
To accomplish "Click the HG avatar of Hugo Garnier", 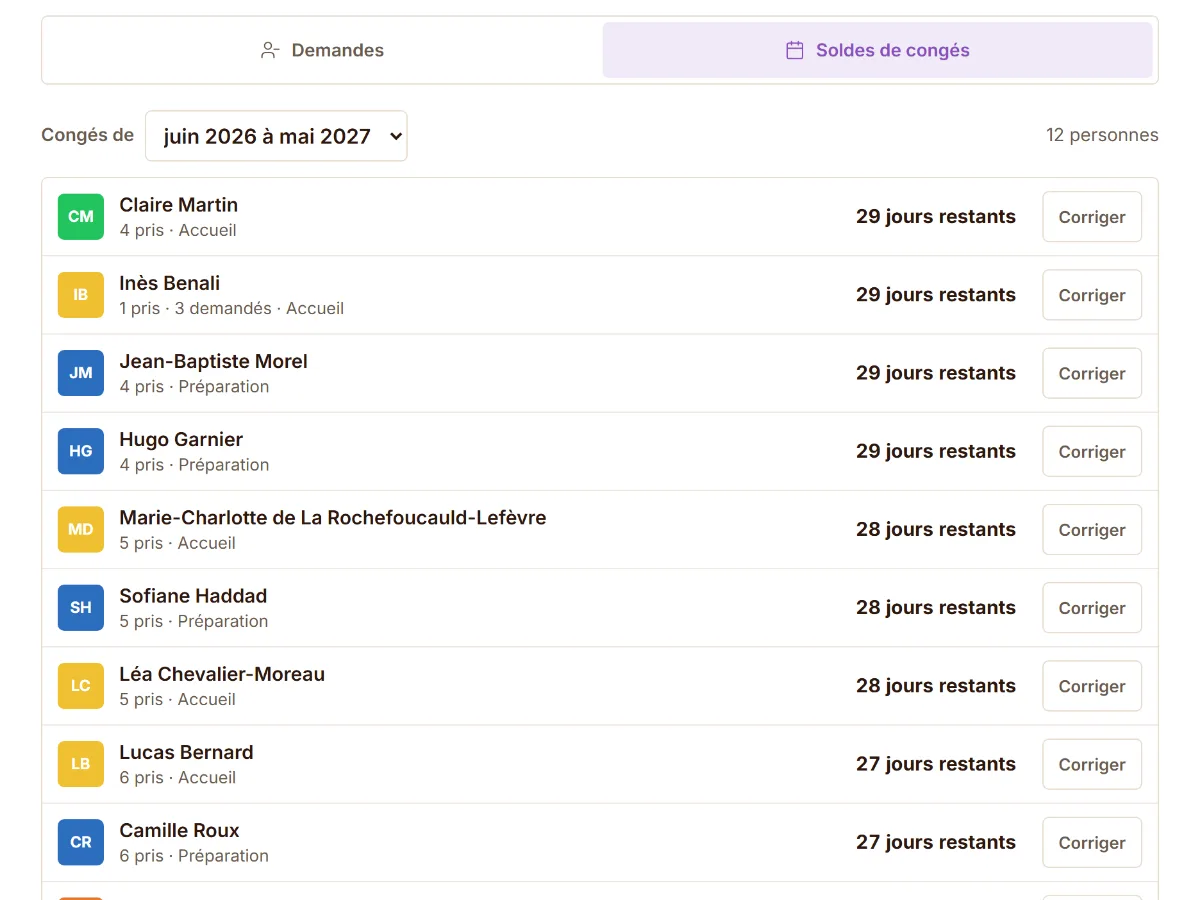I will [81, 451].
